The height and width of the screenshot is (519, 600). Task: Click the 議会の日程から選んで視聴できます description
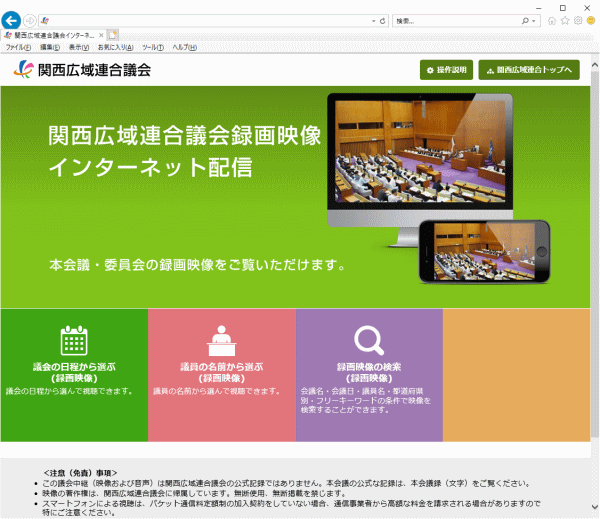tap(70, 391)
